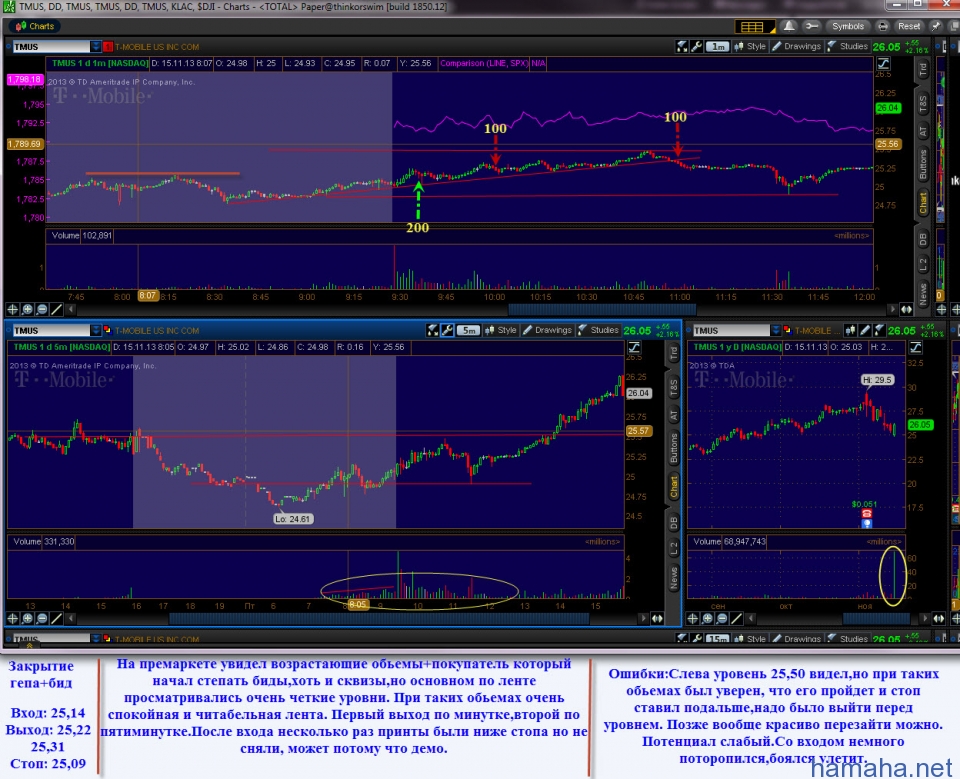Select the line drawing tool under 1m chart

coord(56,309)
